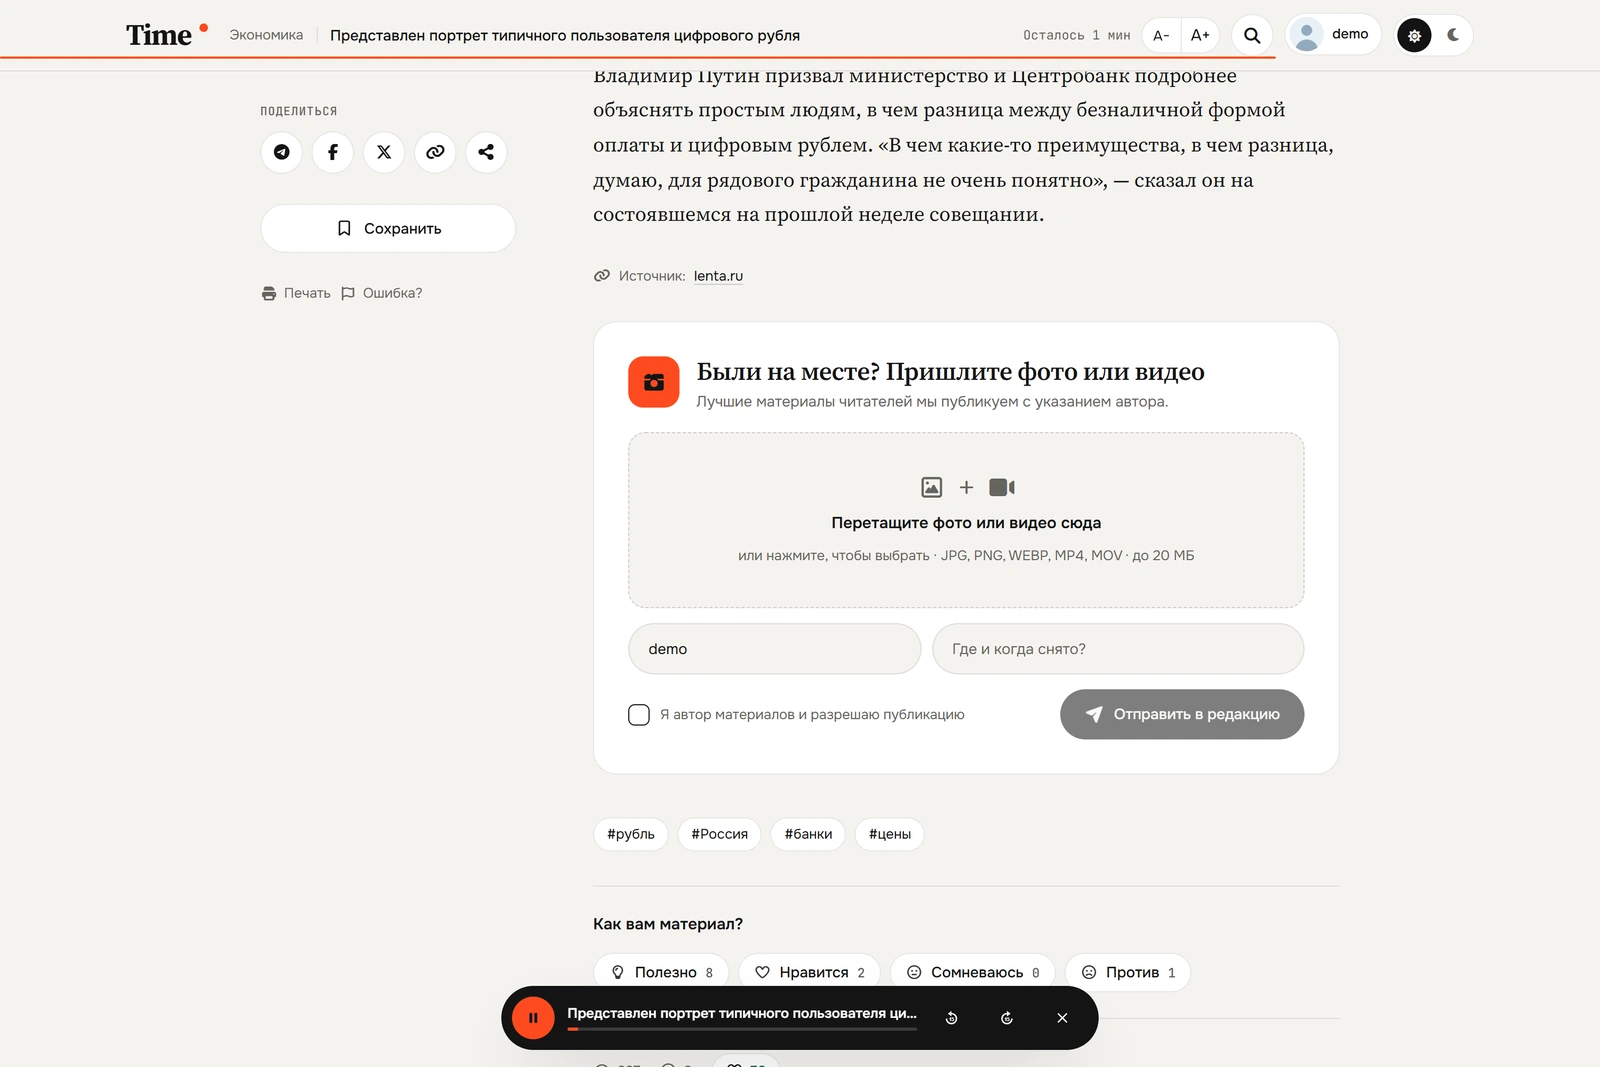
Task: Click the orange camera icon in upload card
Action: (x=654, y=382)
